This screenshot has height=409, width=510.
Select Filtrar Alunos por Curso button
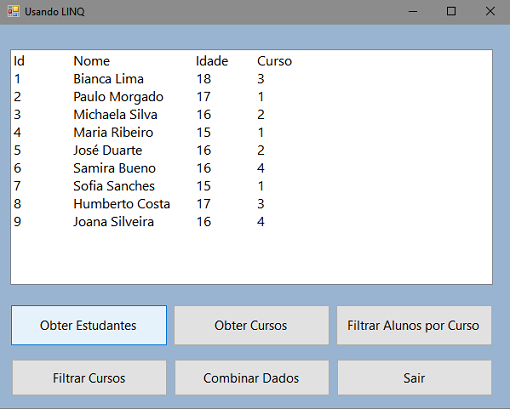[x=414, y=325]
